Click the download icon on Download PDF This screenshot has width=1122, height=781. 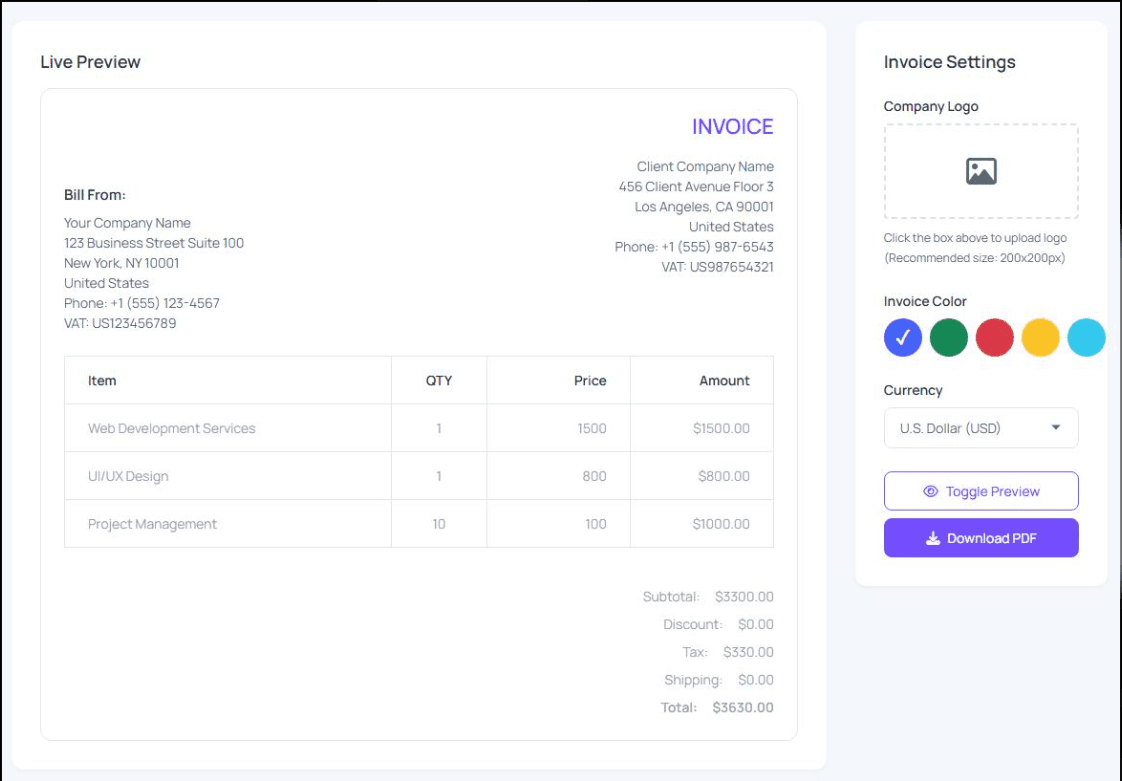point(932,538)
